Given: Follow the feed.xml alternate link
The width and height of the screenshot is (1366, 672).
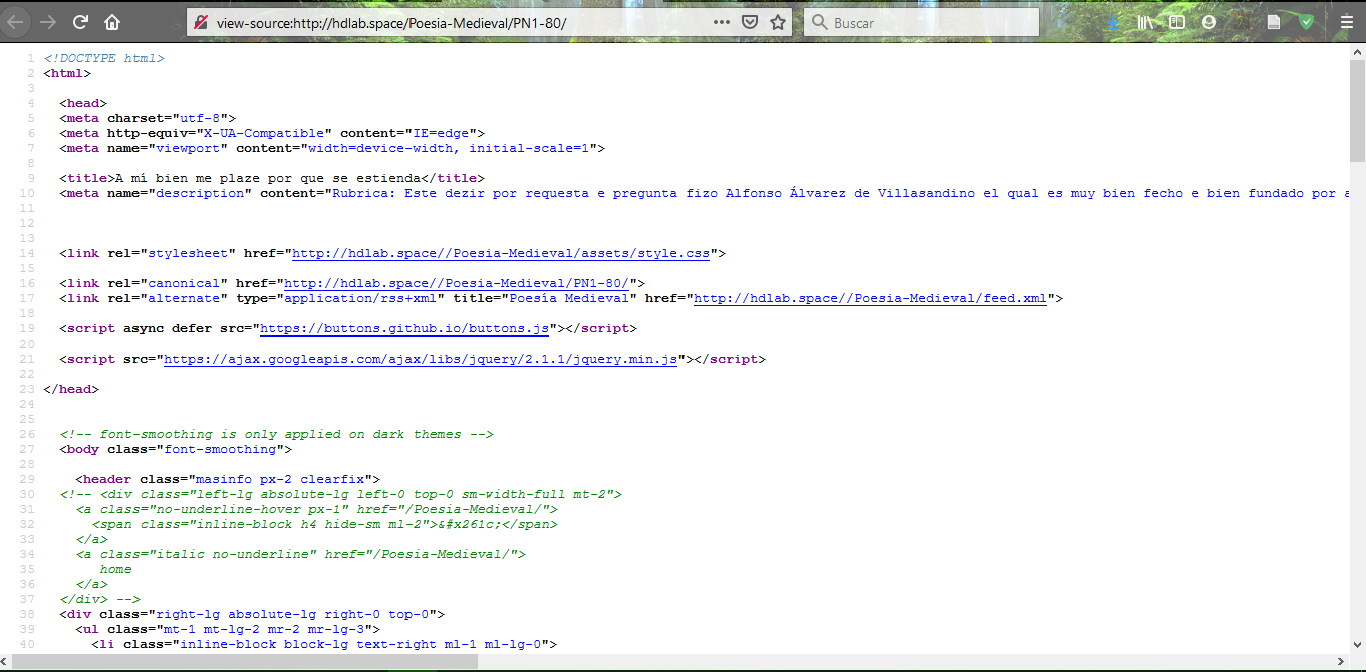Looking at the screenshot, I should [869, 298].
